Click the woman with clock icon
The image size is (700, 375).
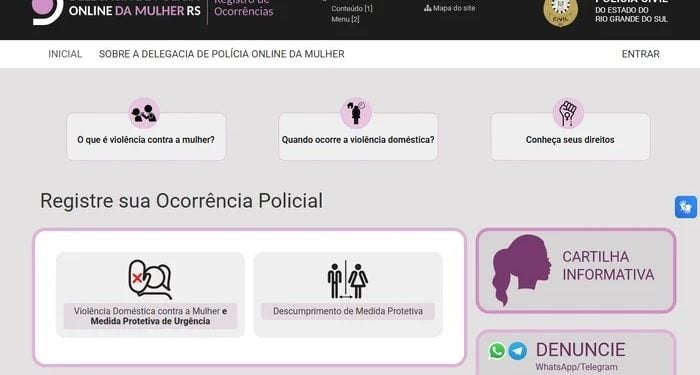click(356, 113)
